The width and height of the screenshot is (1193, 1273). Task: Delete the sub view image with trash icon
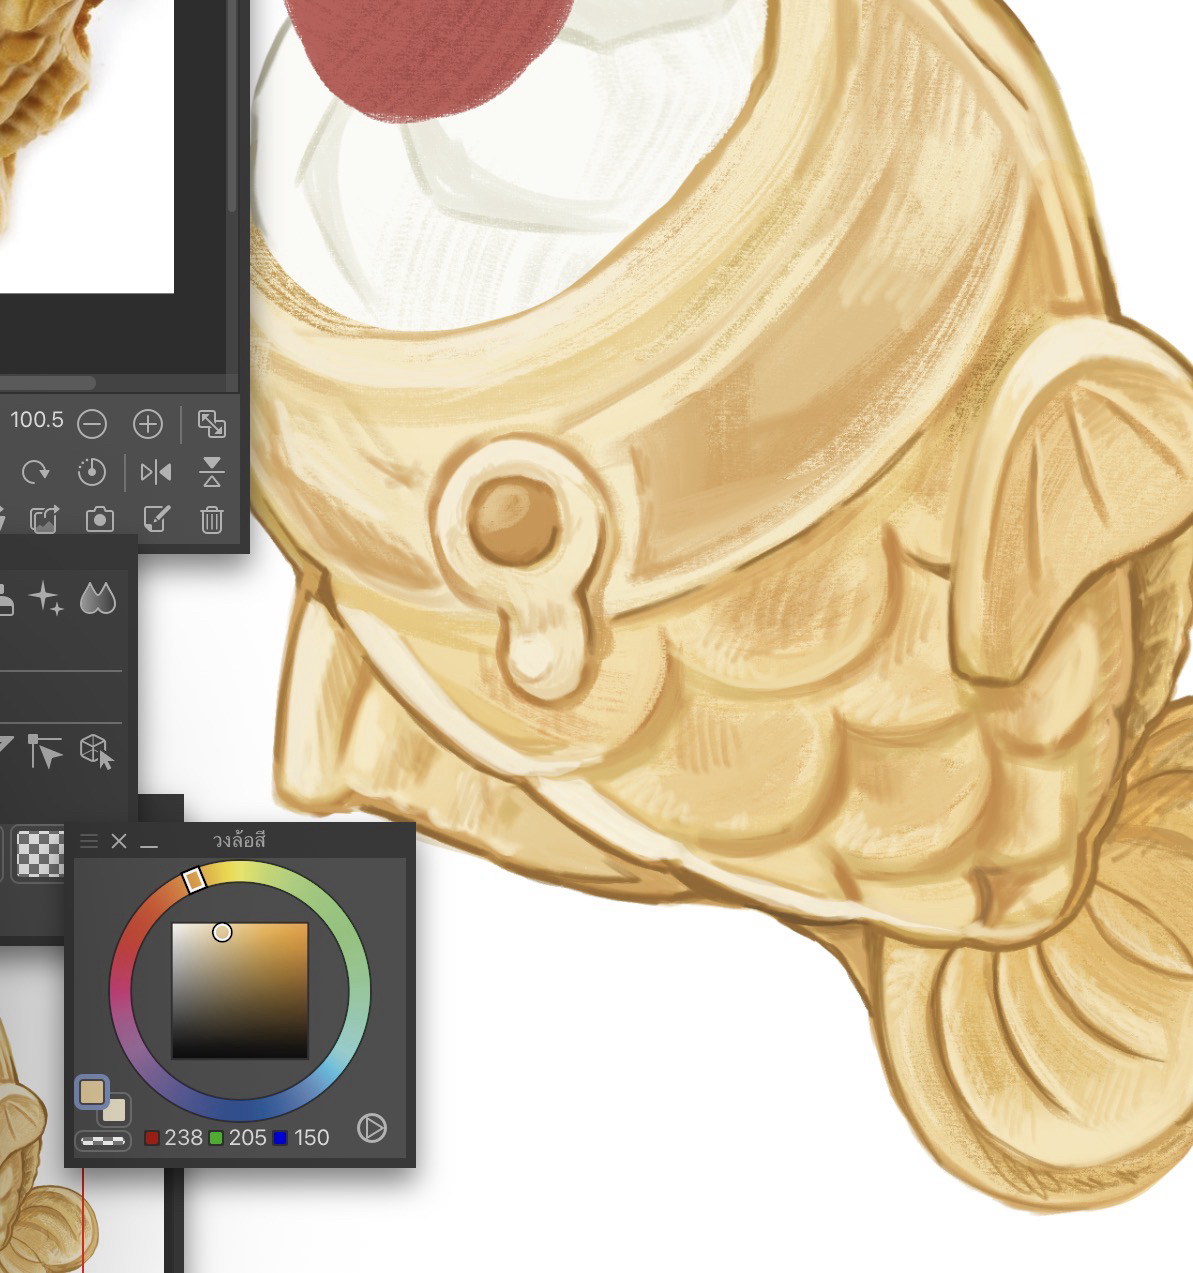[211, 519]
